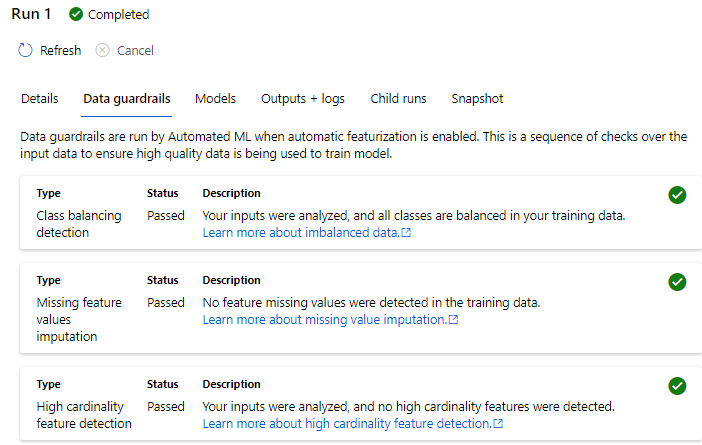Viewport: 702px width, 445px height.
Task: Click green check icon for Missing feature values
Action: coord(677,282)
